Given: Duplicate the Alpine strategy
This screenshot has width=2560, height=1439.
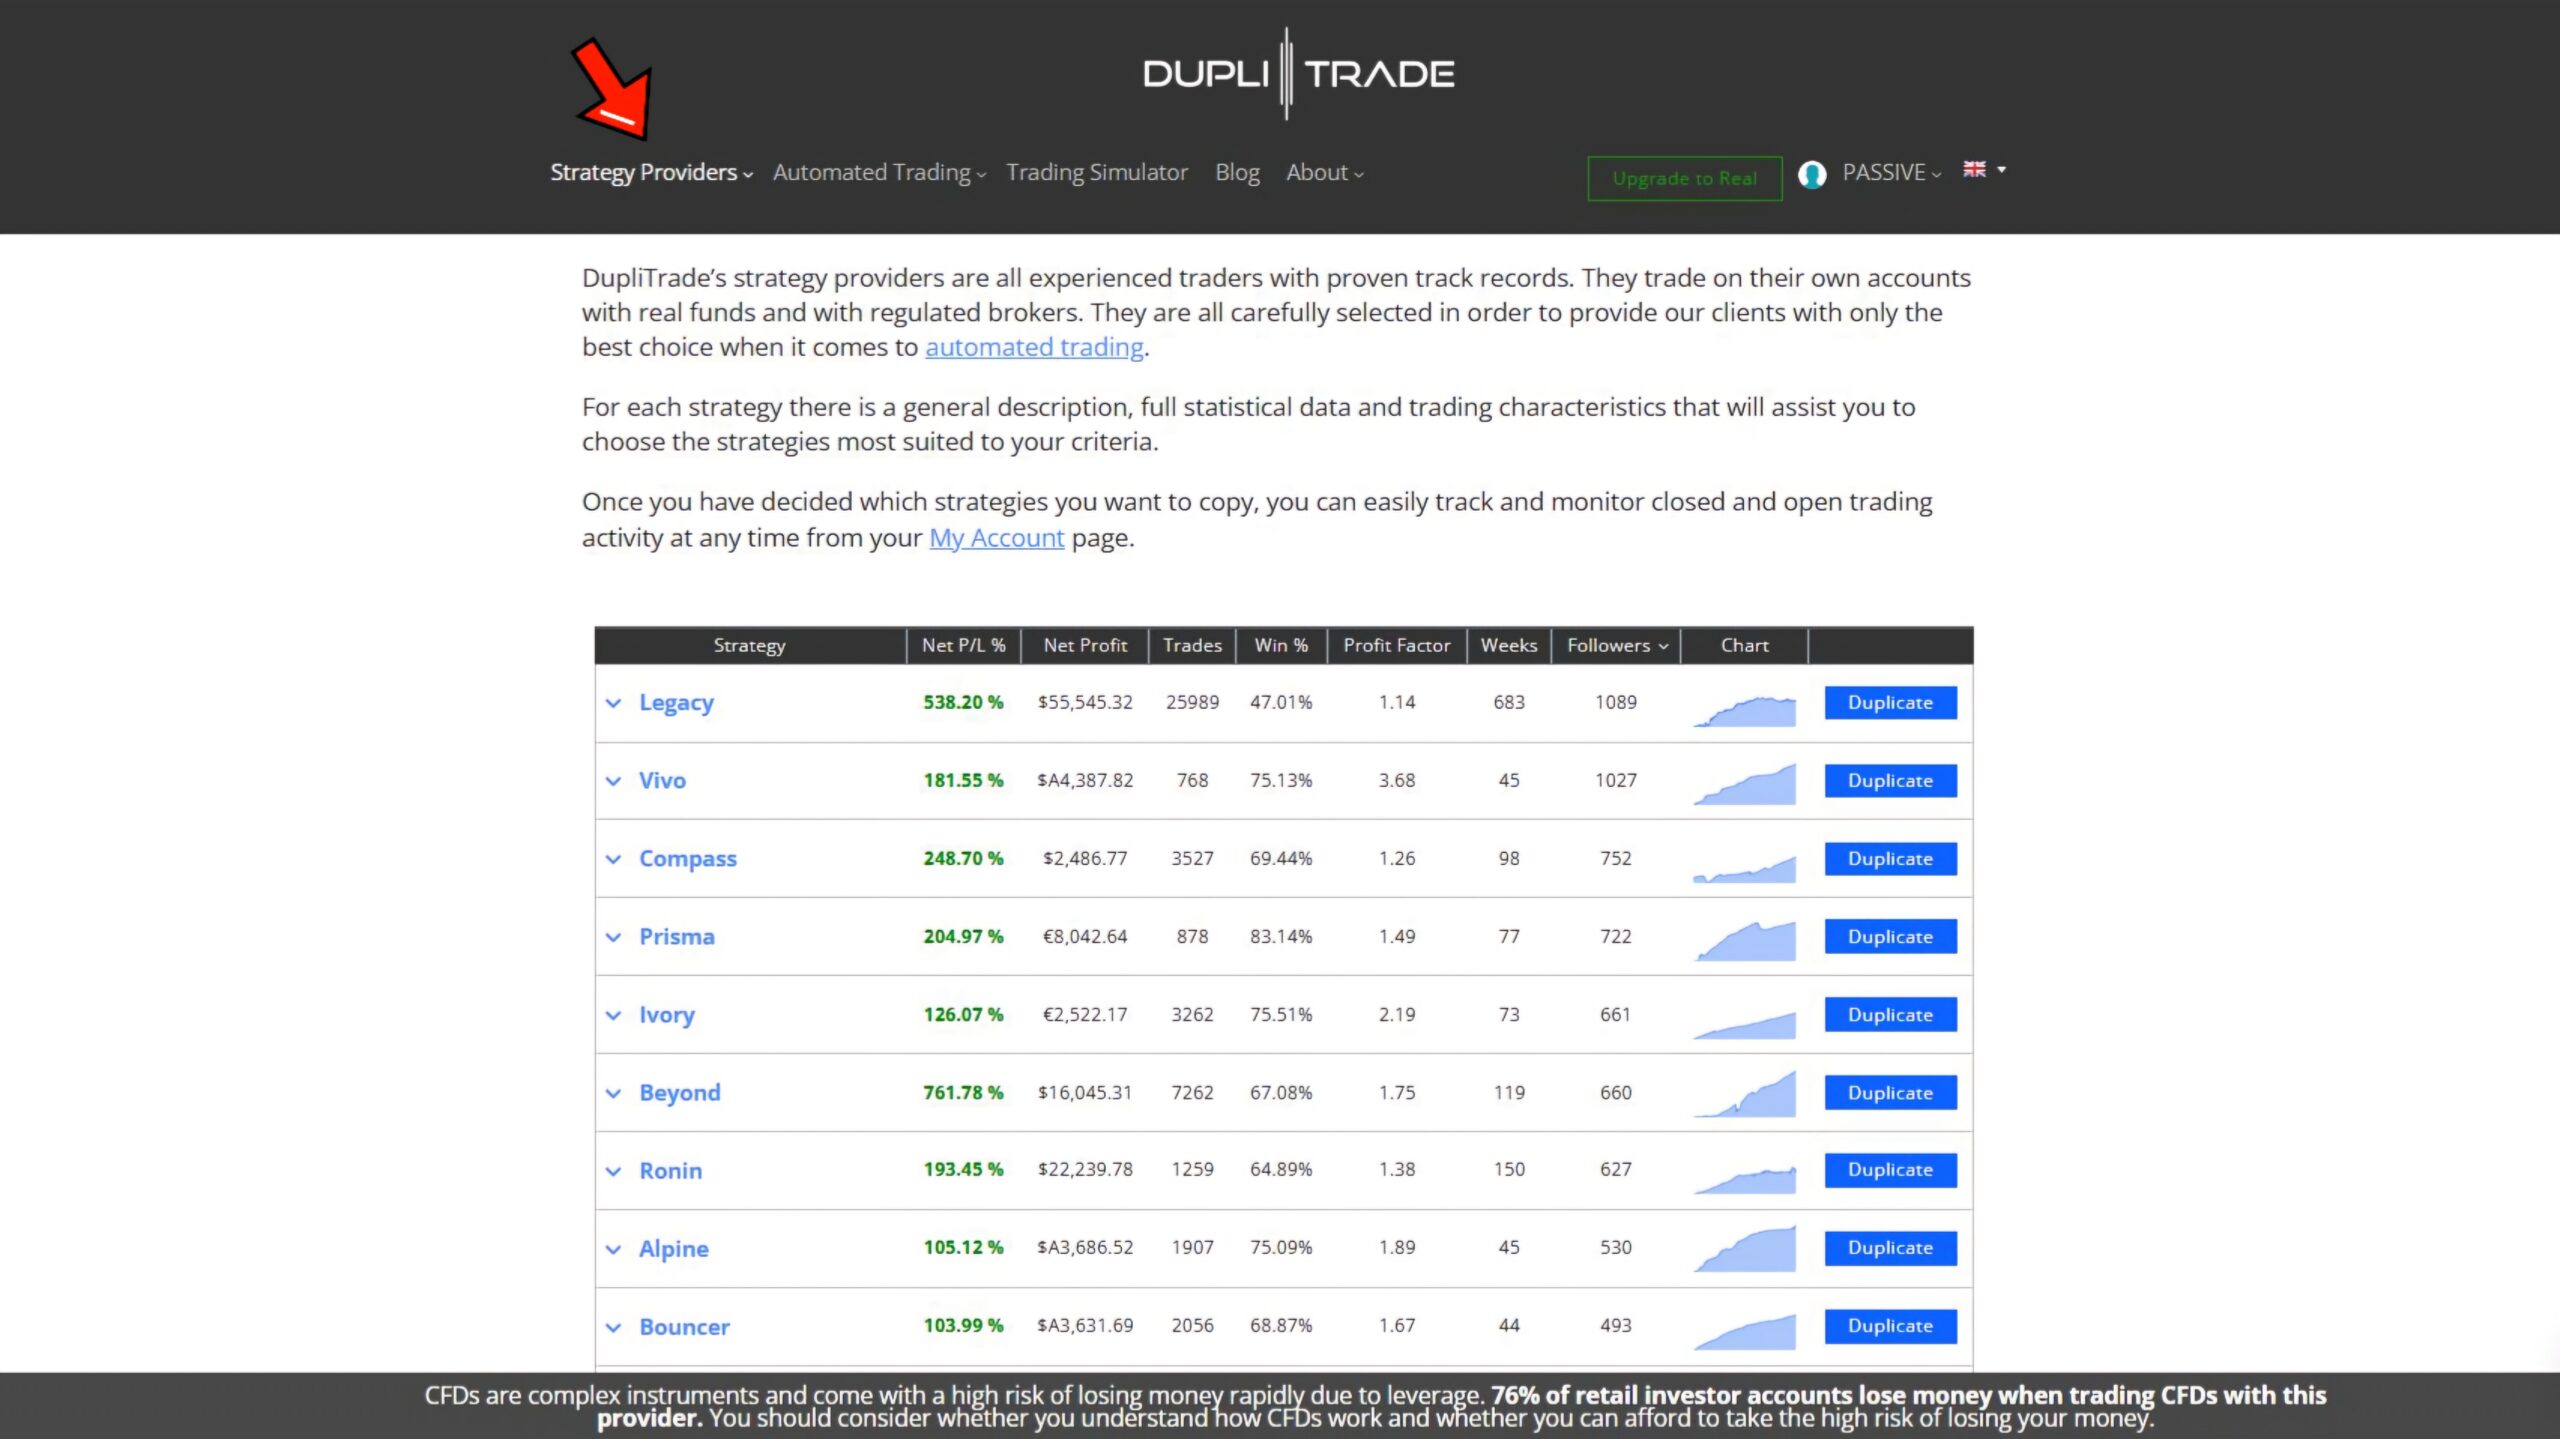Looking at the screenshot, I should point(1890,1247).
